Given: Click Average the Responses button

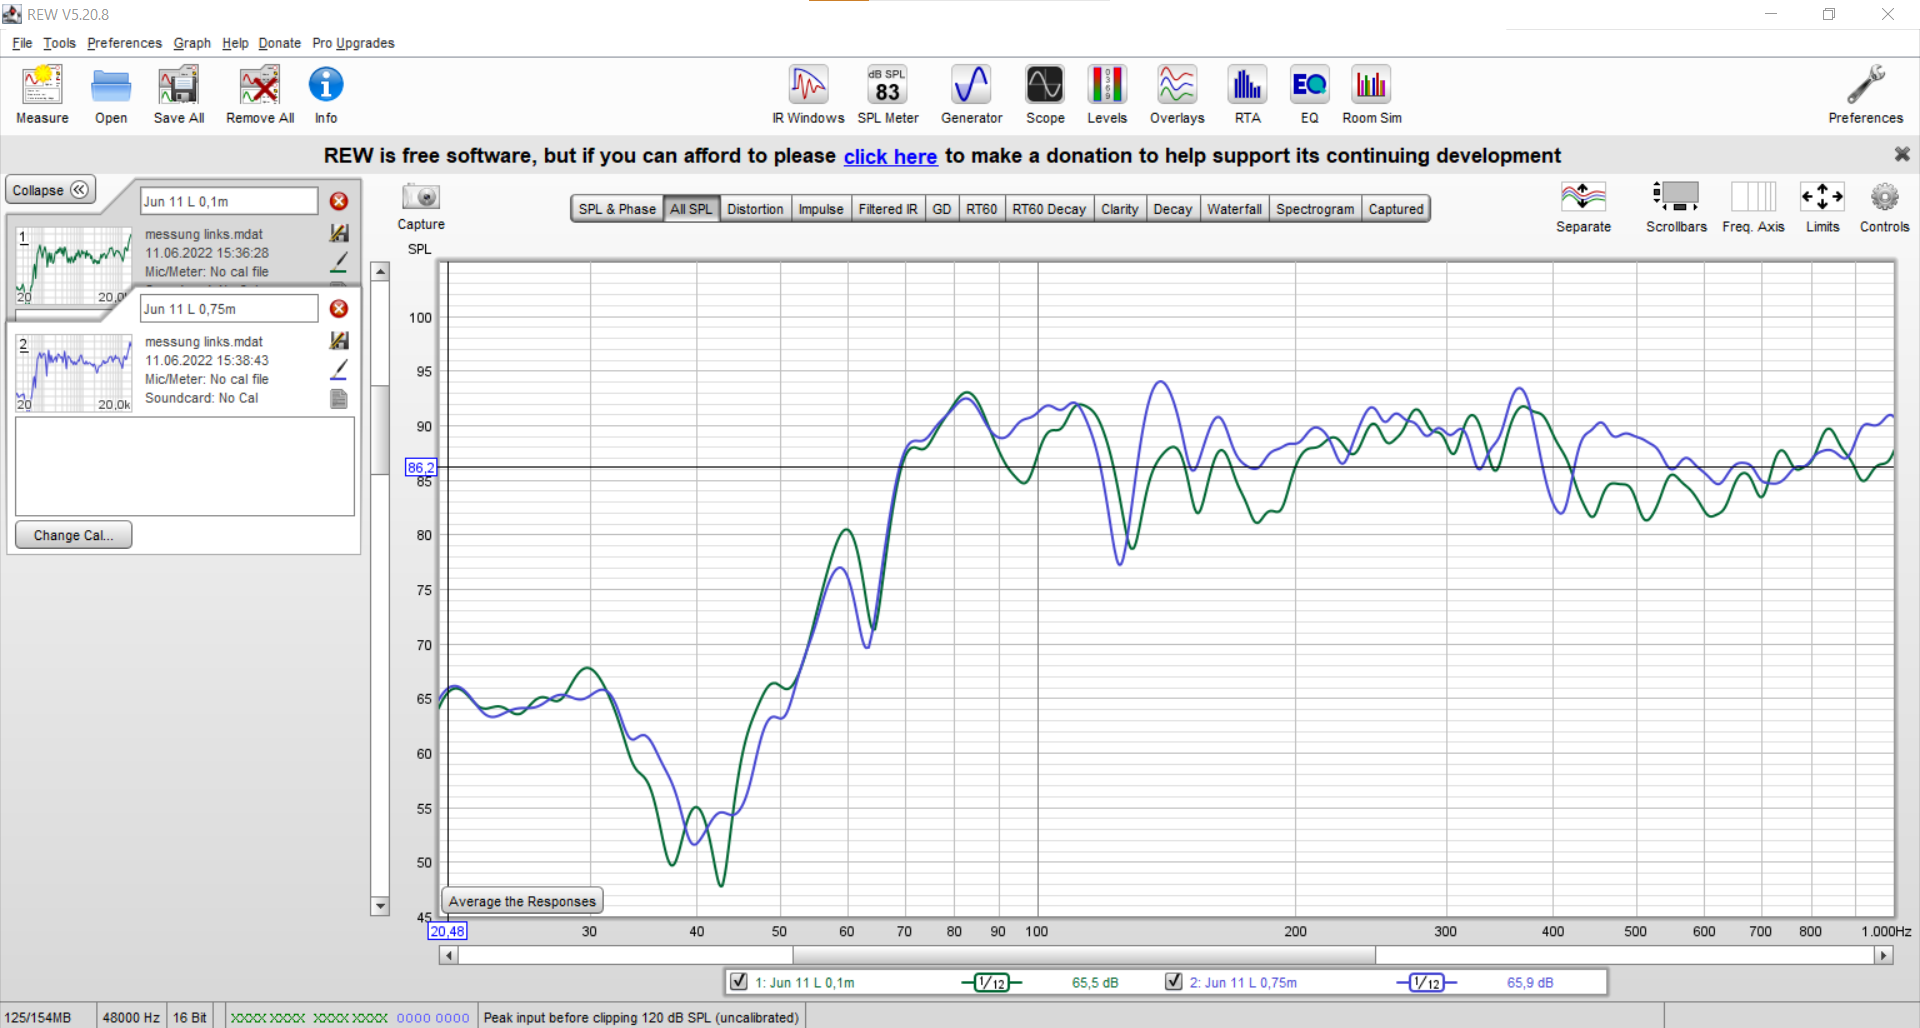Looking at the screenshot, I should [x=522, y=901].
